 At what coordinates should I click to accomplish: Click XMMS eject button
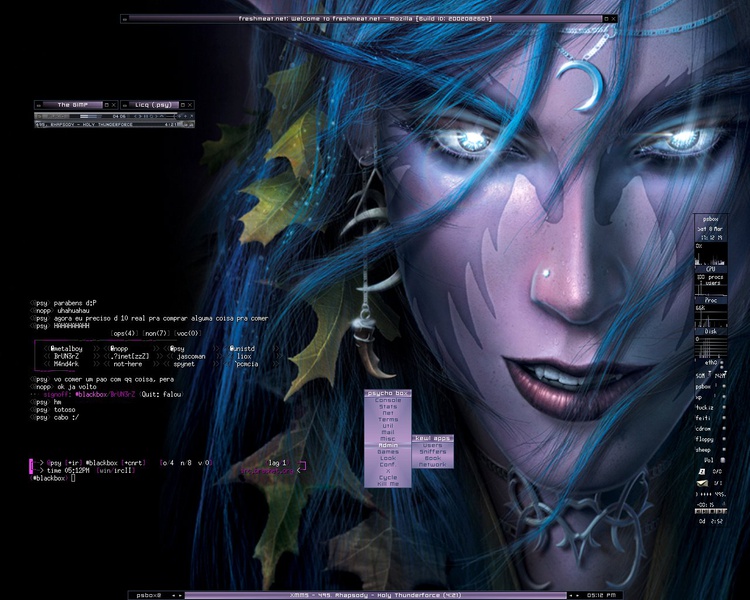point(162,116)
